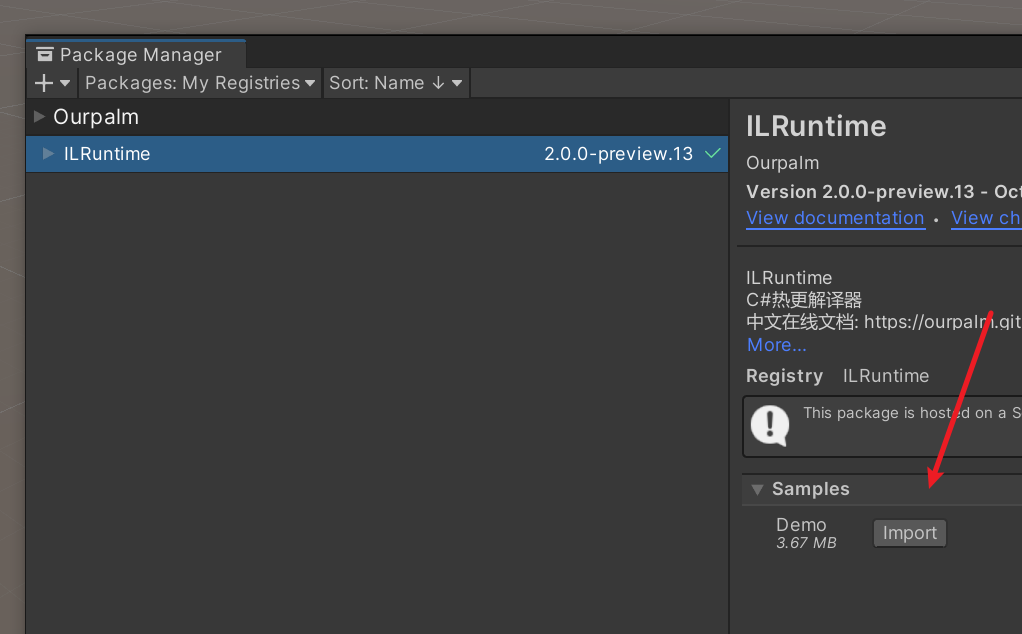Click the warning exclamation speech-bubble icon
1022x634 pixels.
[770, 425]
